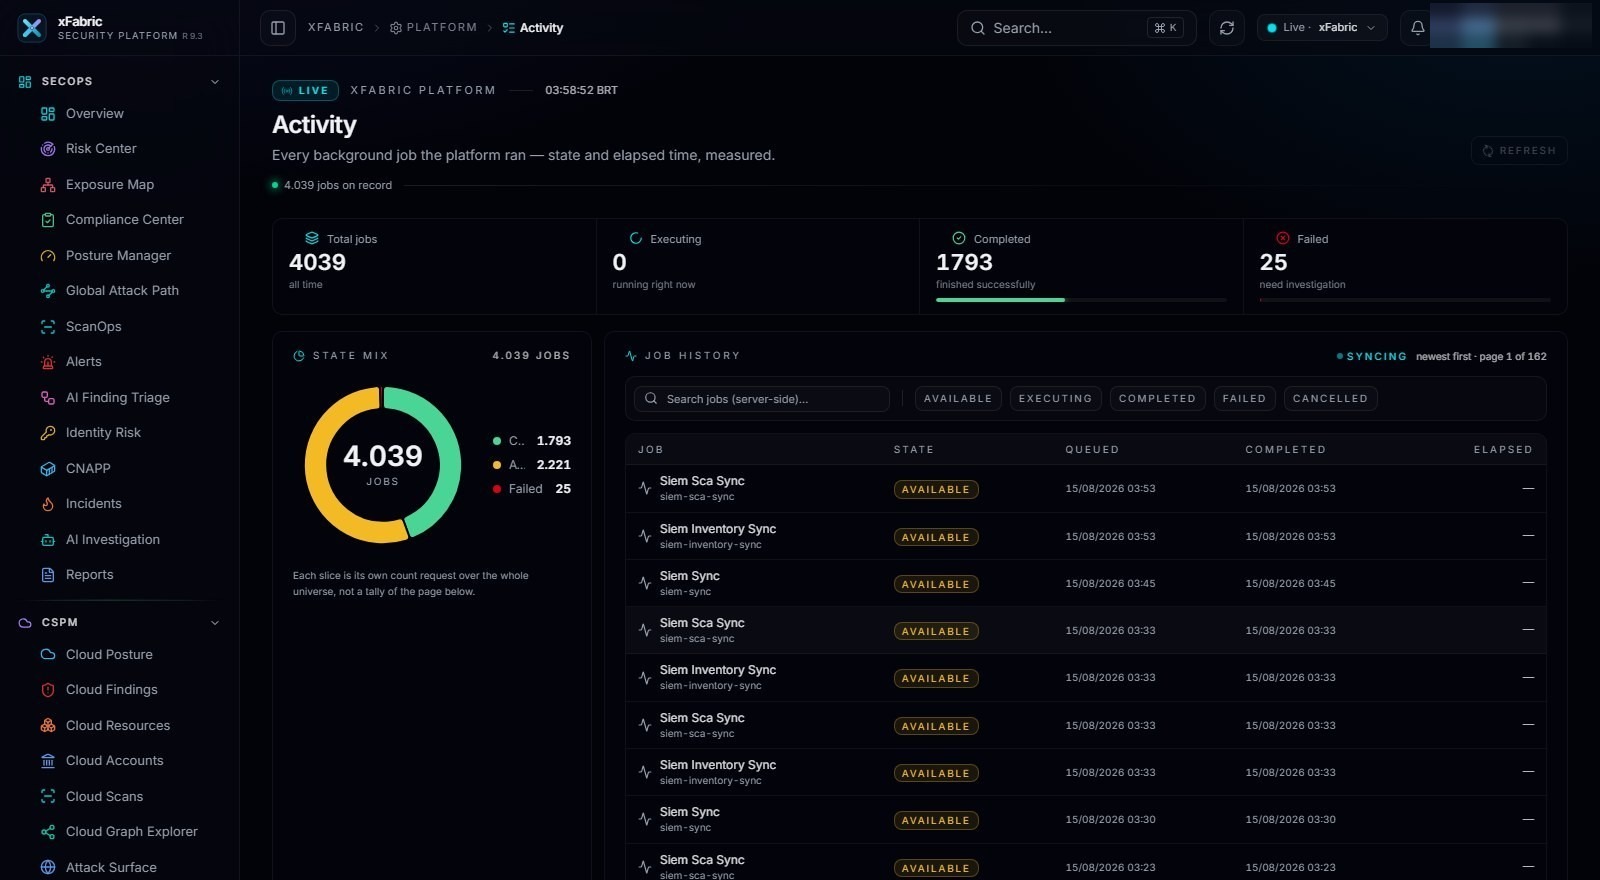Click the Siem Sync row queued 03:30
The image size is (1600, 880).
1086,819
